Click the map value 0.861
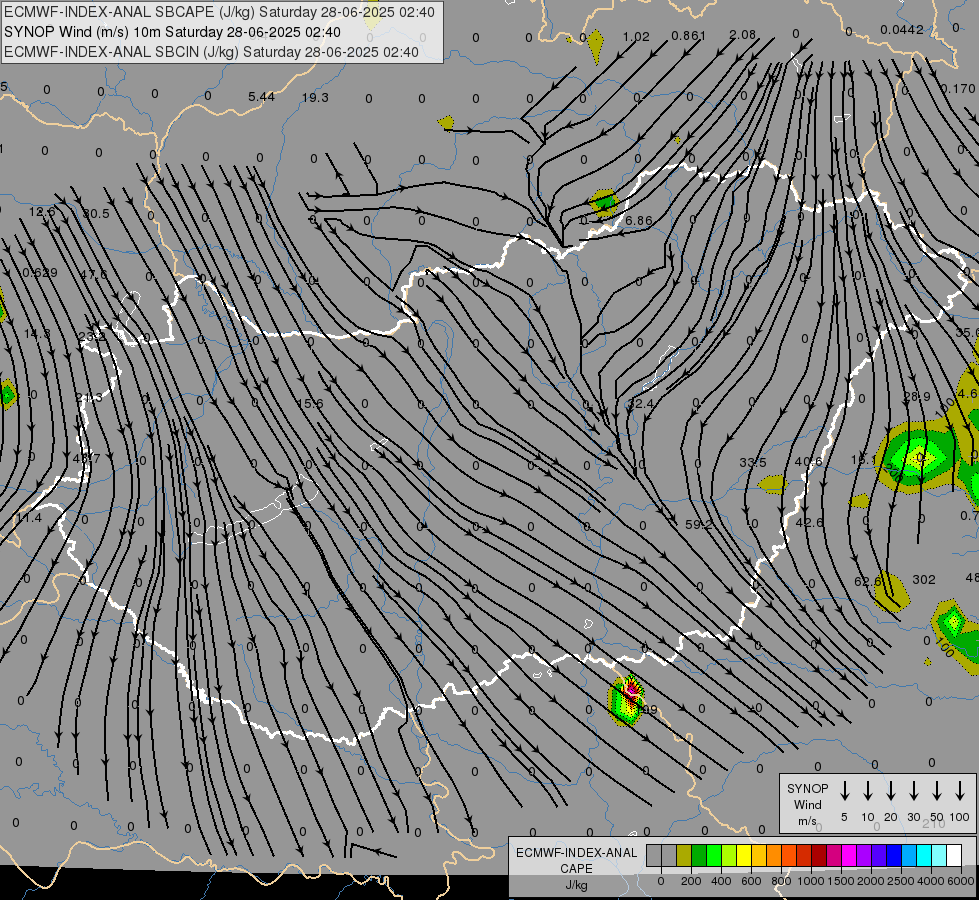 pos(688,36)
